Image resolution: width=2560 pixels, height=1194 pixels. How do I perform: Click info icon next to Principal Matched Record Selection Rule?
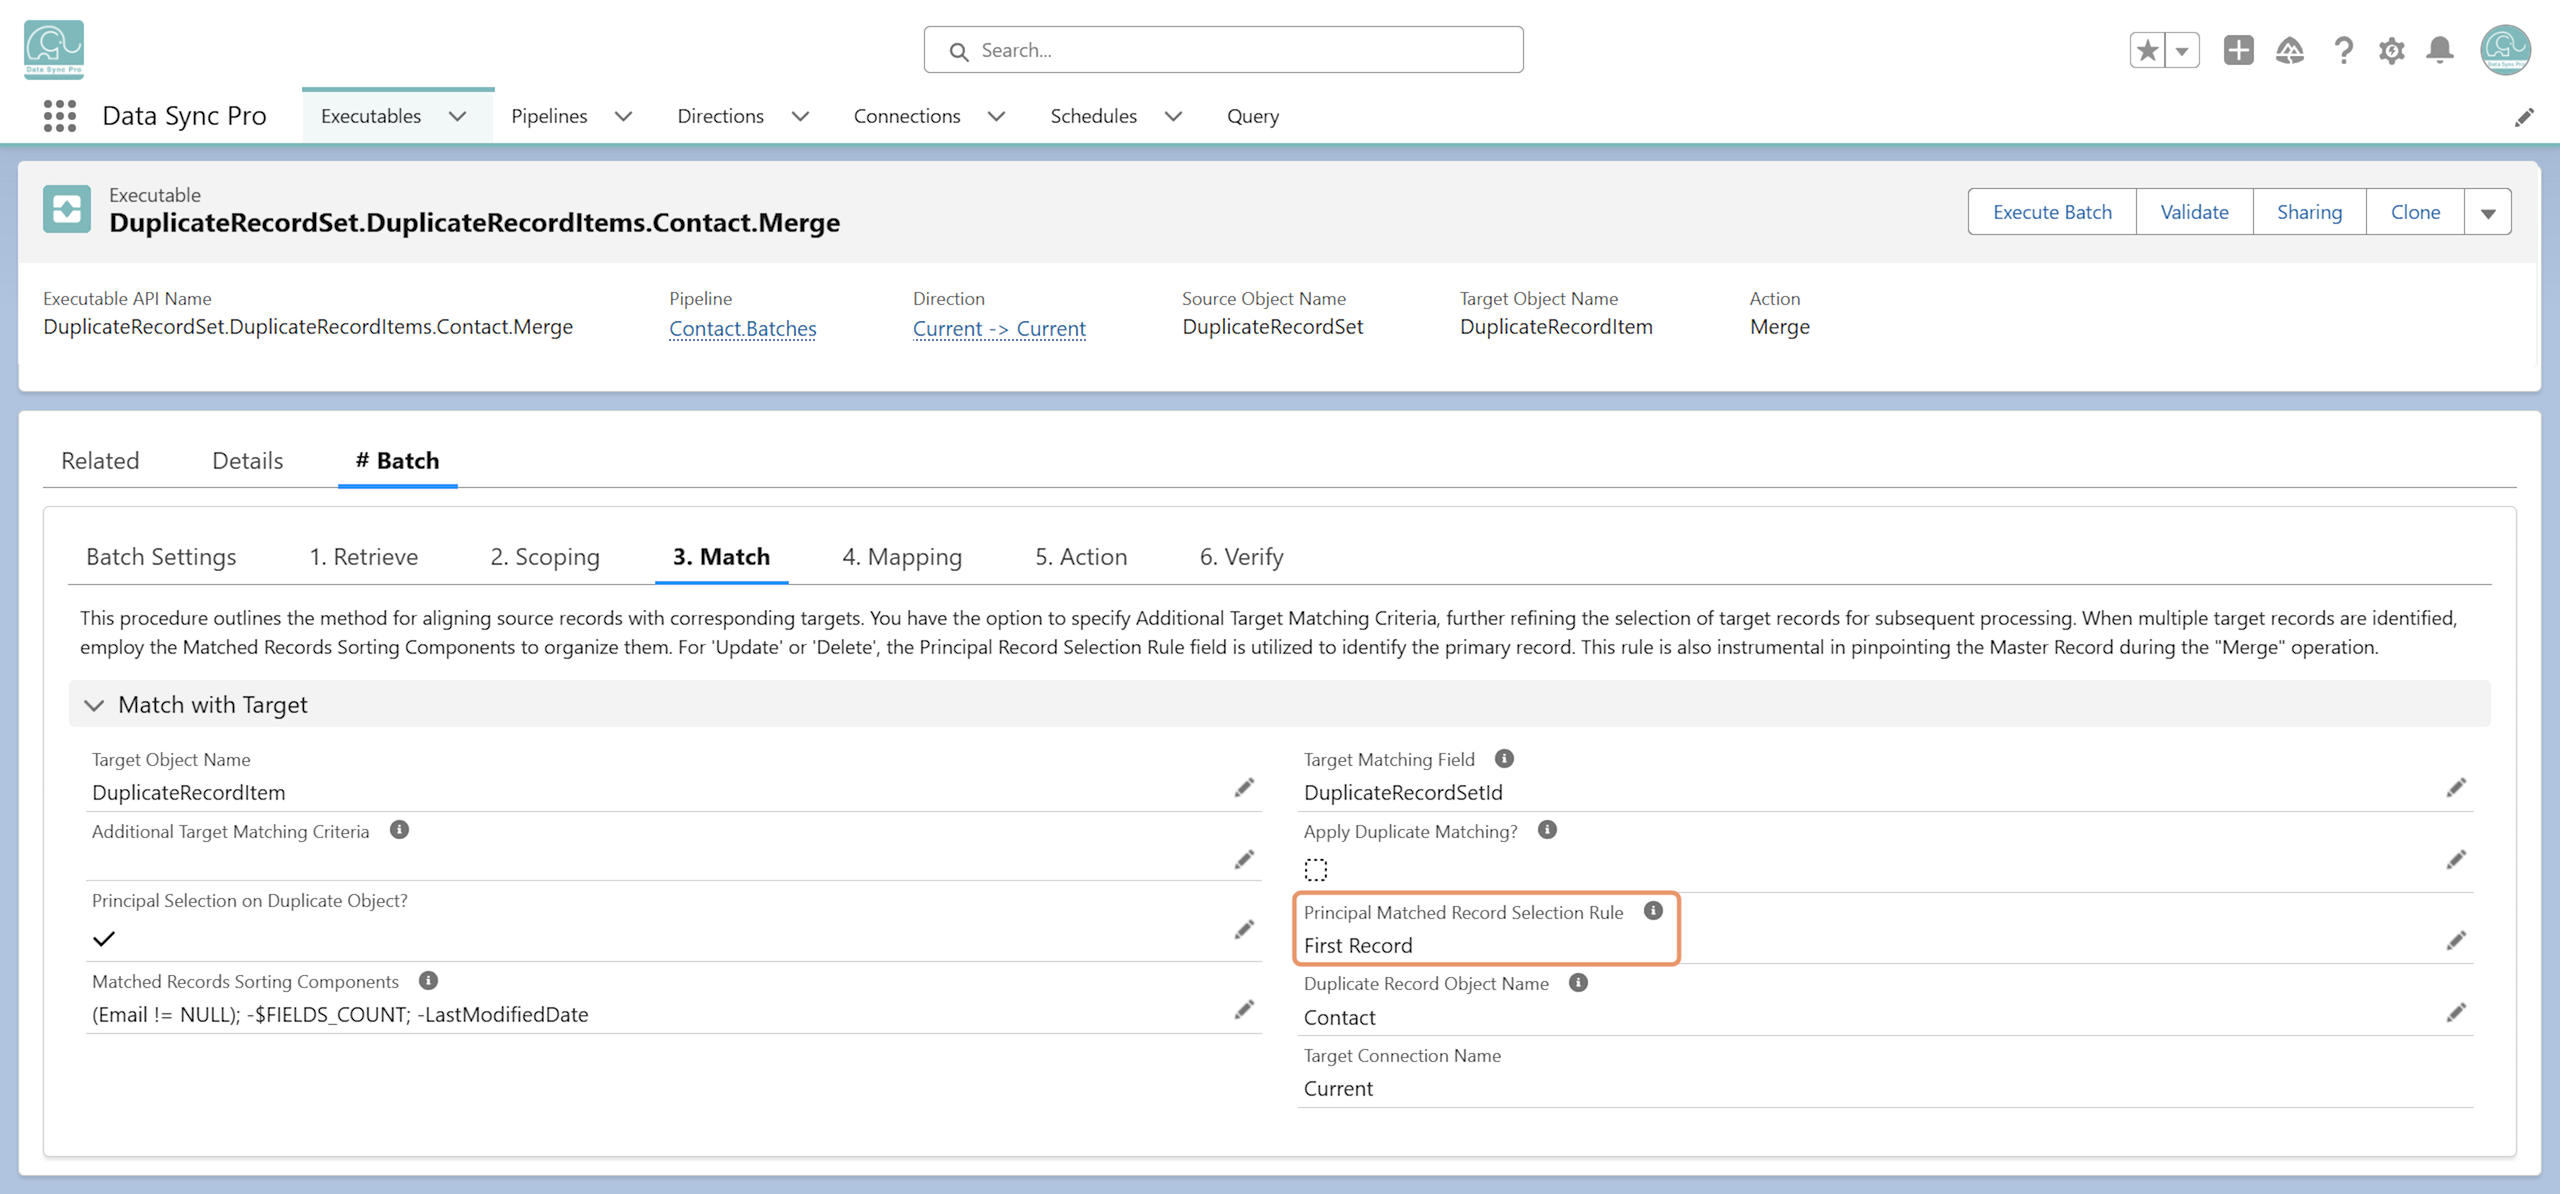pos(1653,911)
